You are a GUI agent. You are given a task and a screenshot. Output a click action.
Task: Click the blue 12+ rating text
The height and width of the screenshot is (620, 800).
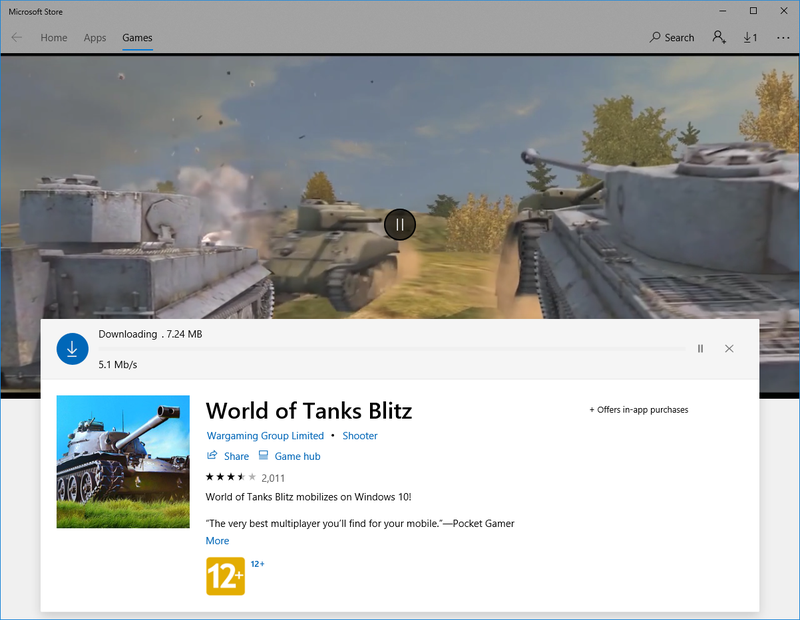tap(257, 564)
